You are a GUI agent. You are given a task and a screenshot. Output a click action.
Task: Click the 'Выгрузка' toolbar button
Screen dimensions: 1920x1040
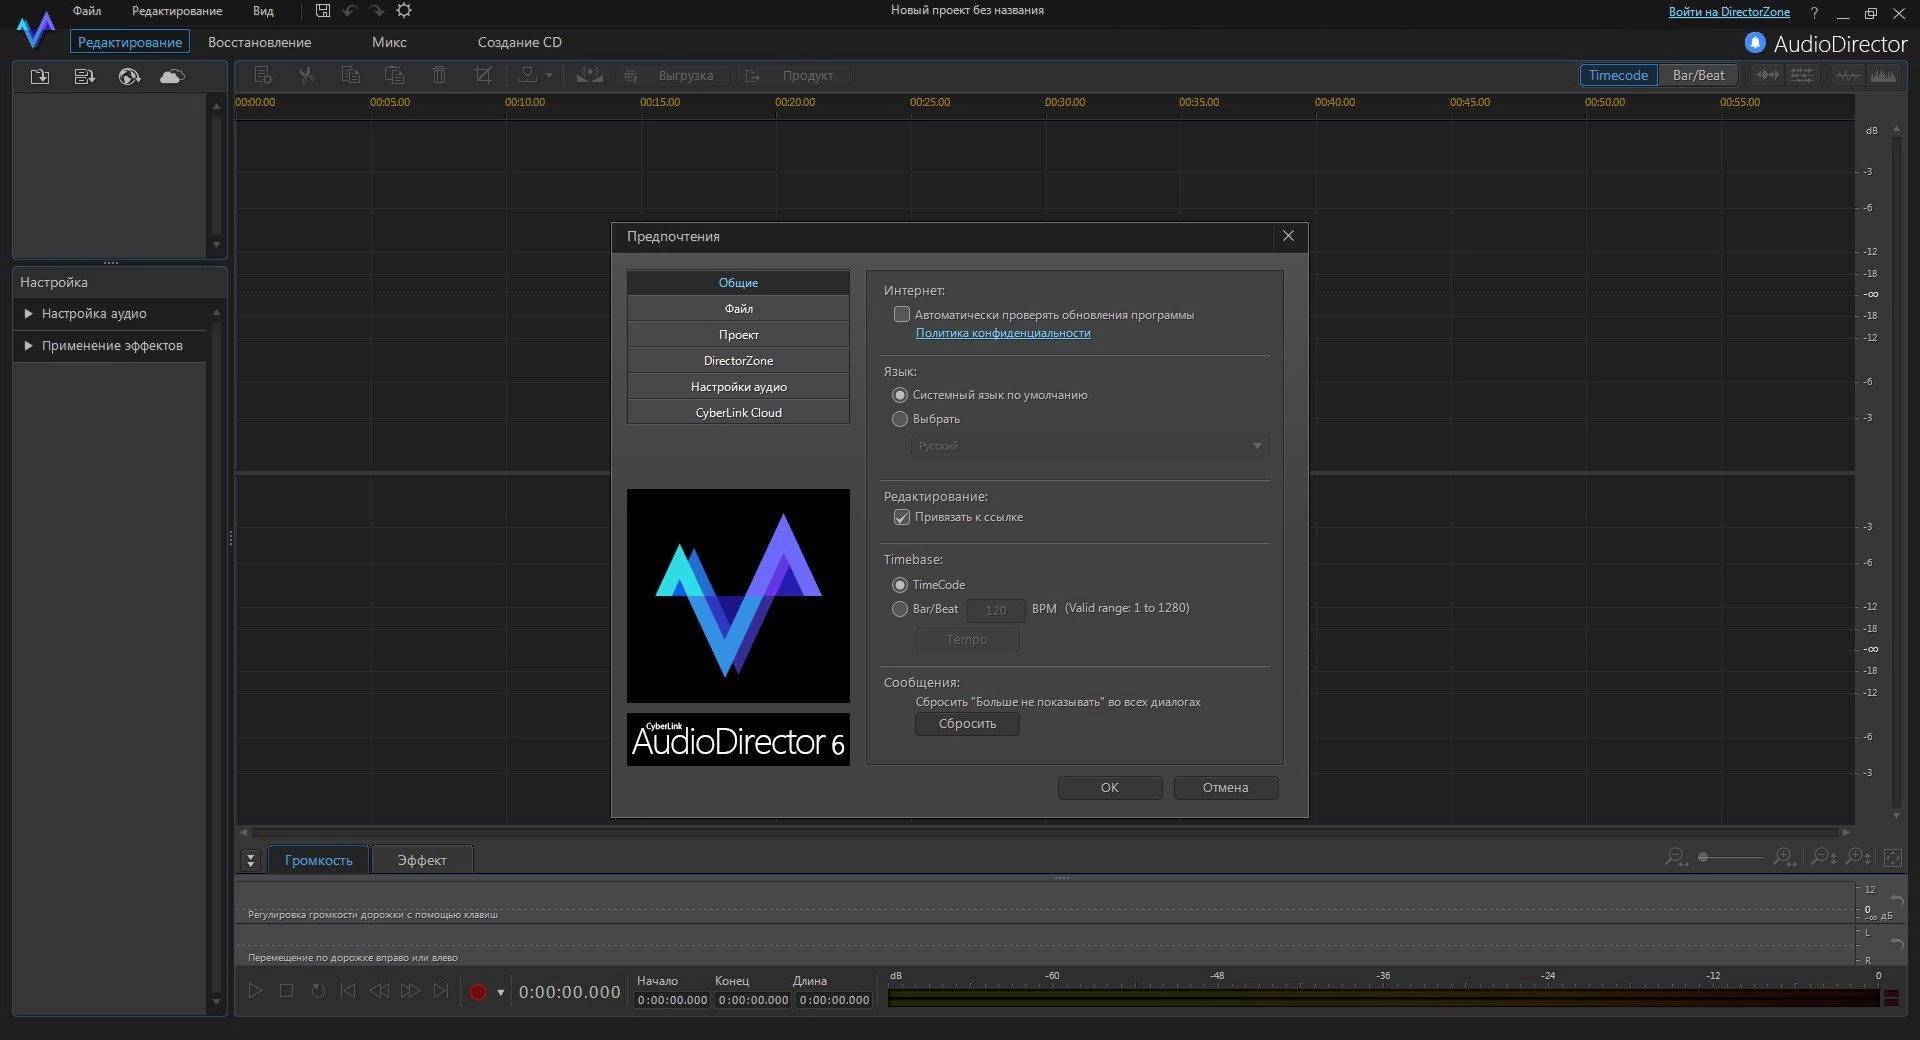pos(672,76)
